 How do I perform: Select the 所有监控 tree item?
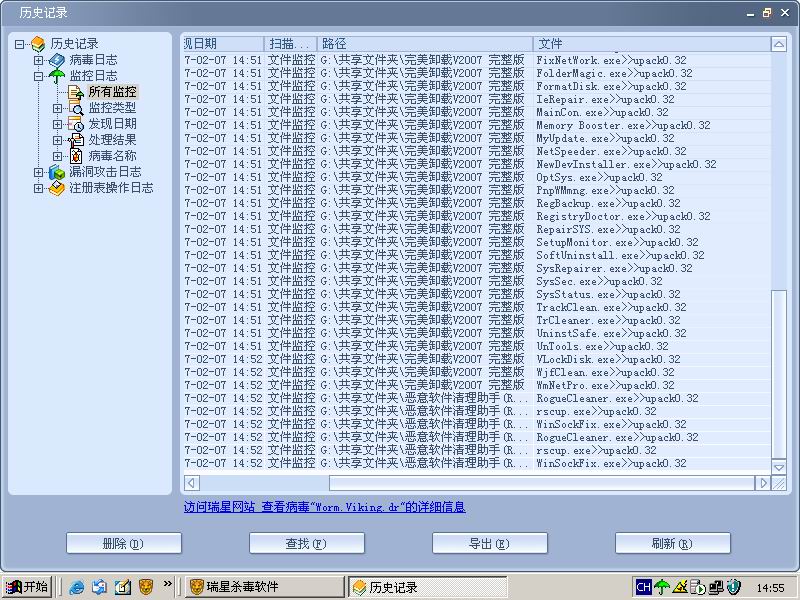[113, 92]
